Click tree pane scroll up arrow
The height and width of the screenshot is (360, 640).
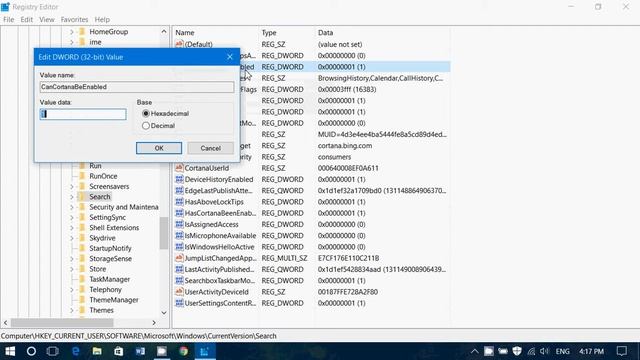pos(164,31)
